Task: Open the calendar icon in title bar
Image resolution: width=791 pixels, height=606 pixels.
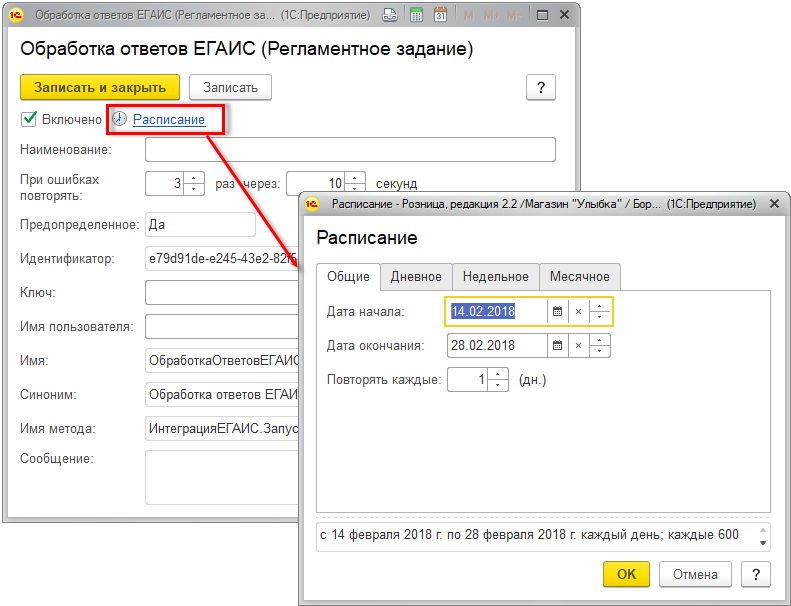Action: point(440,15)
